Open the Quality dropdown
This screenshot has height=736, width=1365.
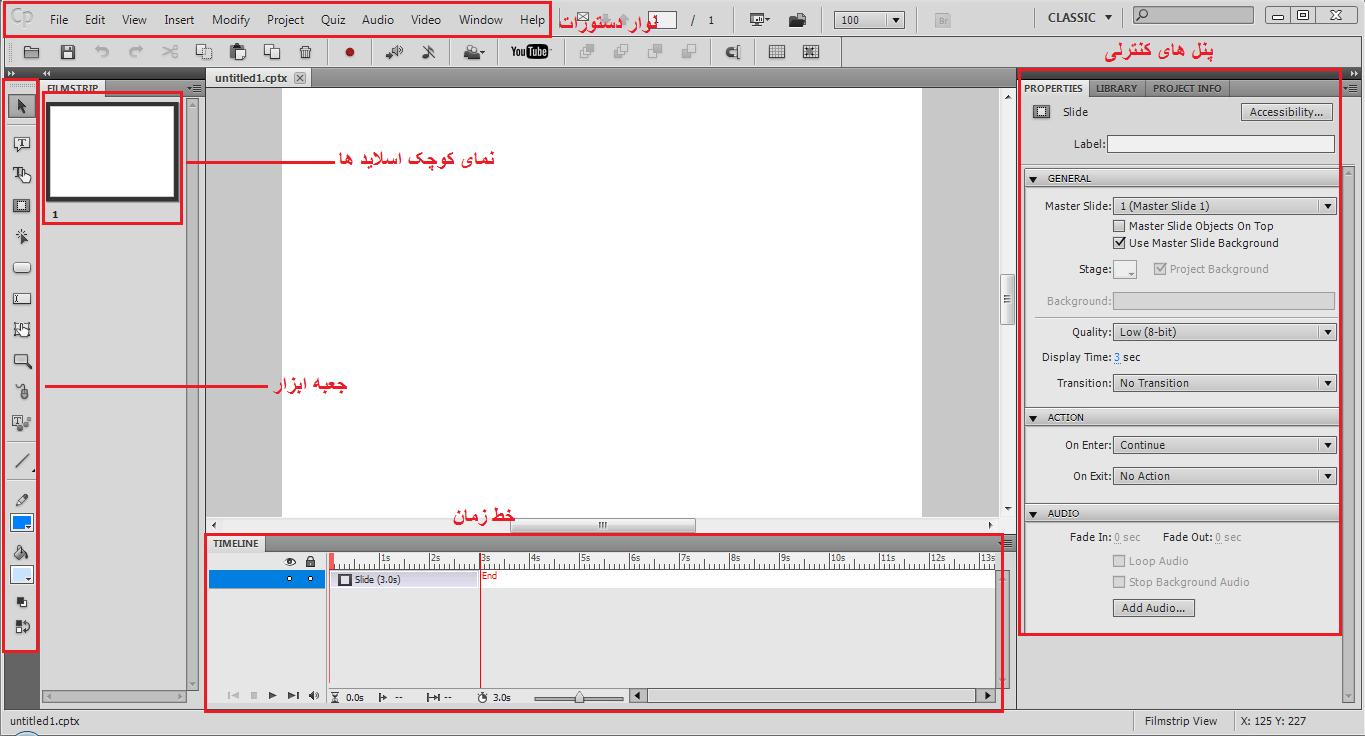(1225, 332)
